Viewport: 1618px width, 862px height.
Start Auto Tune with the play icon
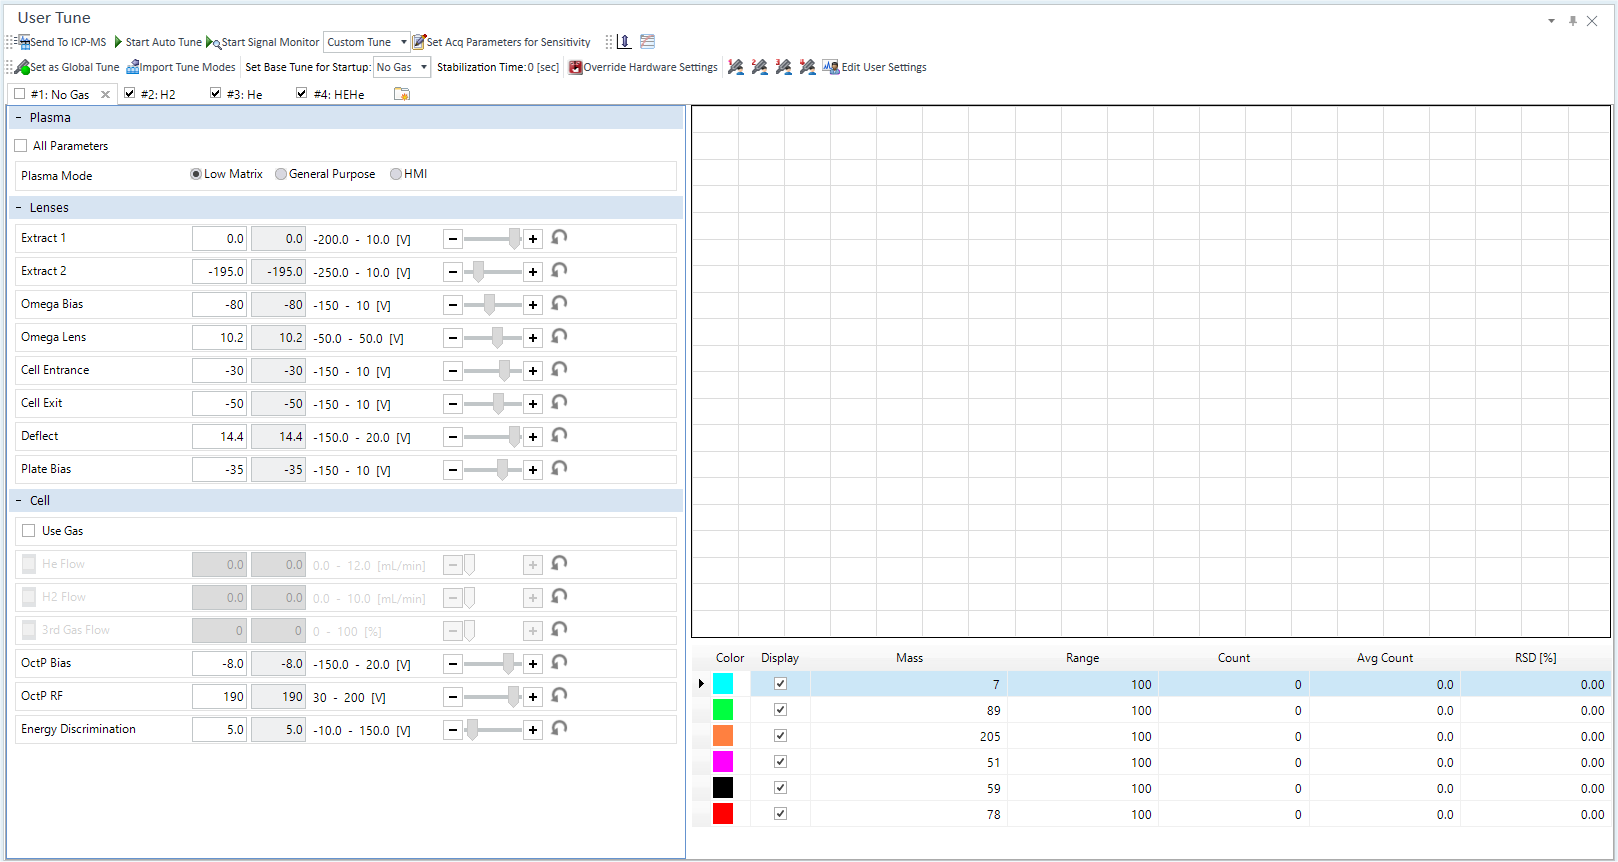coord(118,42)
